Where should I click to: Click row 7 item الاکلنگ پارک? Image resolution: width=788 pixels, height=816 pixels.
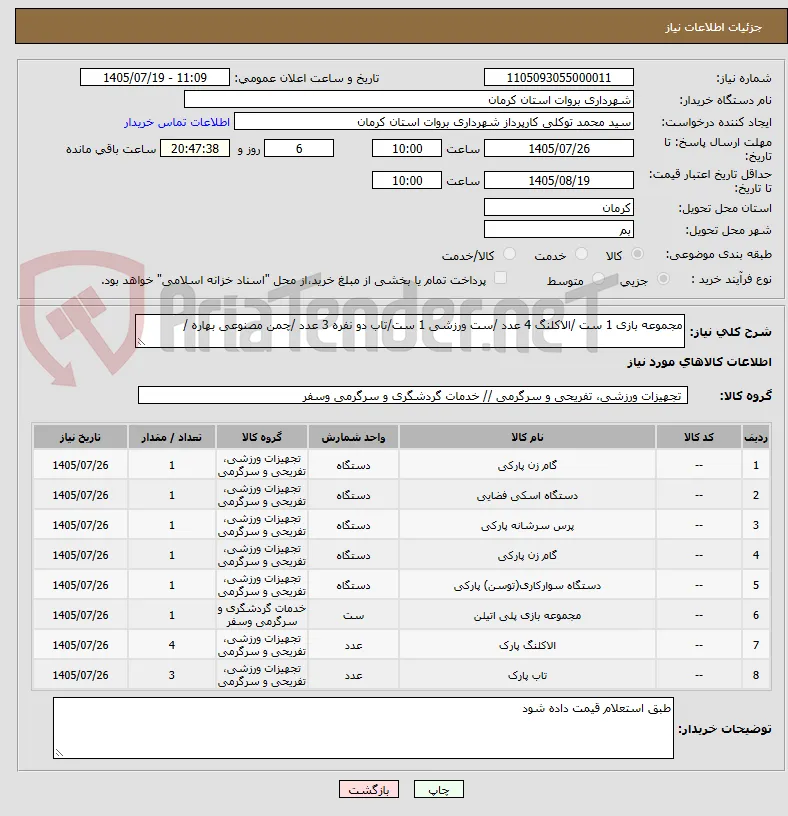coord(527,645)
